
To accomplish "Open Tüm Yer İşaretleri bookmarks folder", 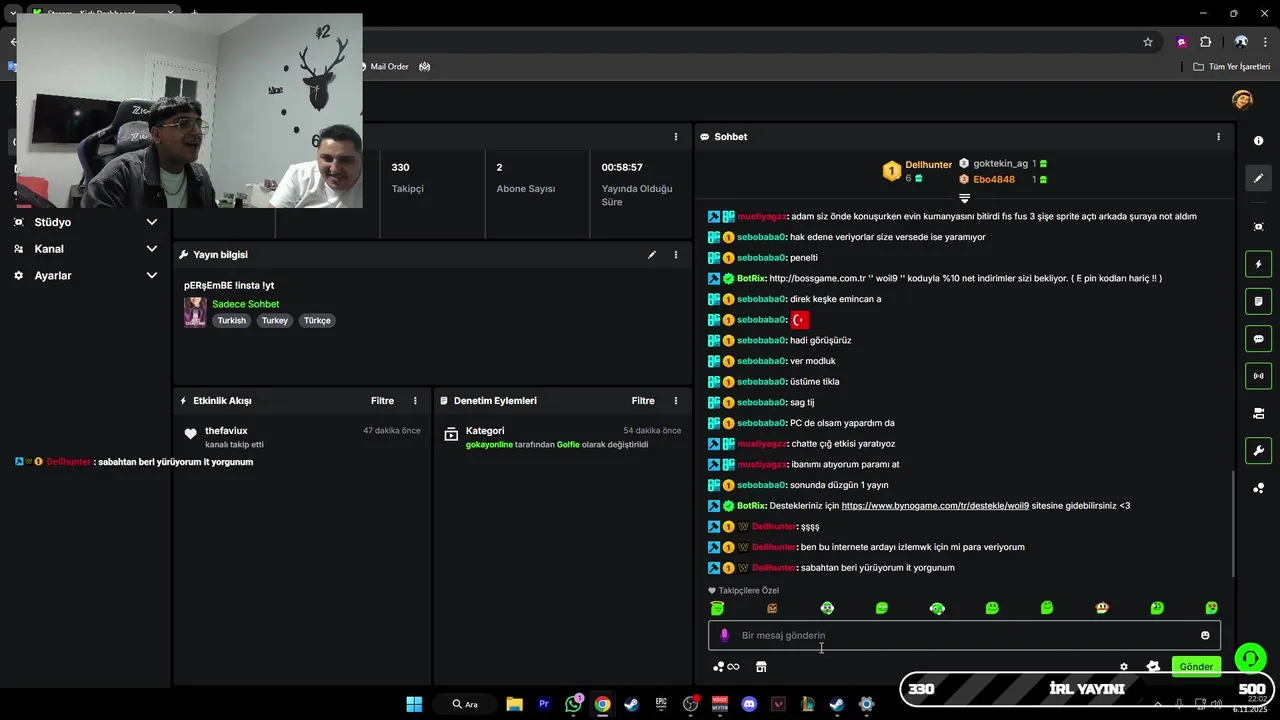I will click(x=1231, y=67).
